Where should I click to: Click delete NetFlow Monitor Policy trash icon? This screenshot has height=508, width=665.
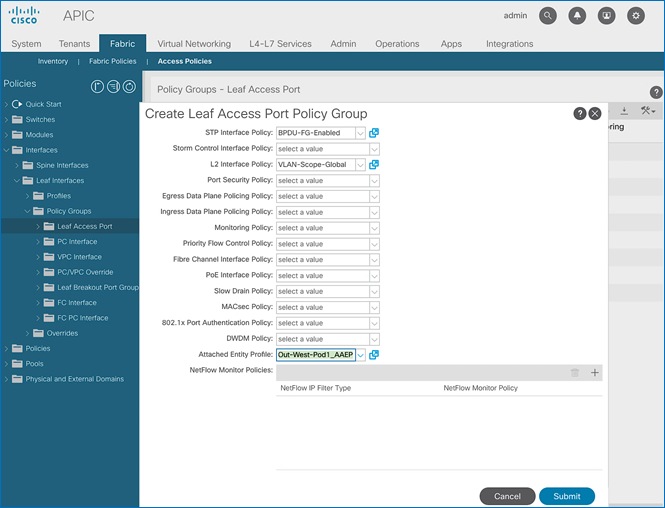[x=575, y=372]
